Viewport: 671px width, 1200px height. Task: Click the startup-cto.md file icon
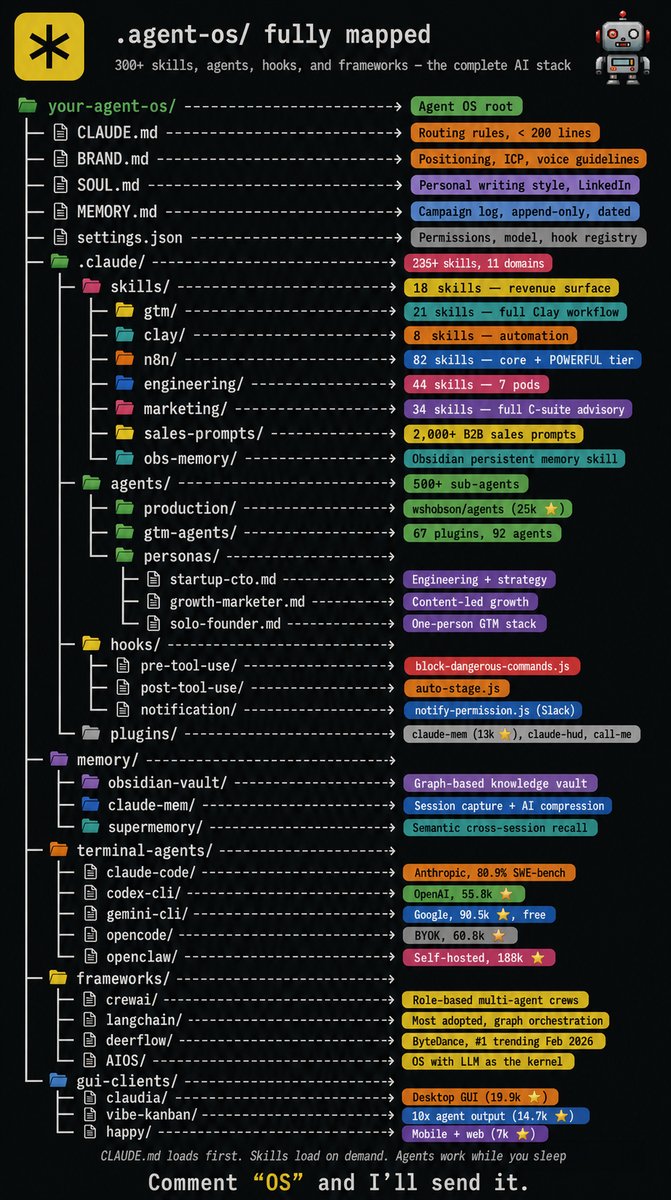[x=153, y=580]
